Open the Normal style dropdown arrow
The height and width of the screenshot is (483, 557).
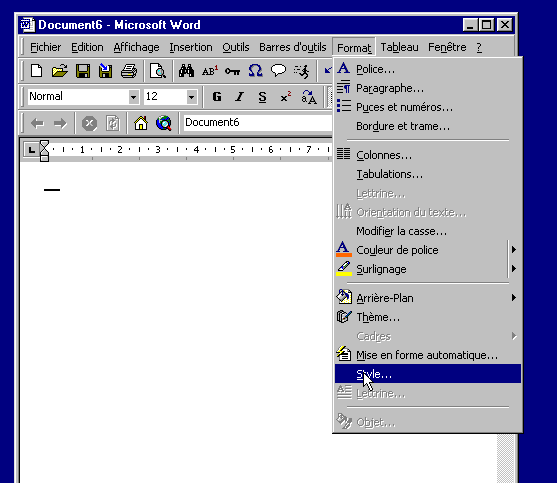tap(134, 97)
